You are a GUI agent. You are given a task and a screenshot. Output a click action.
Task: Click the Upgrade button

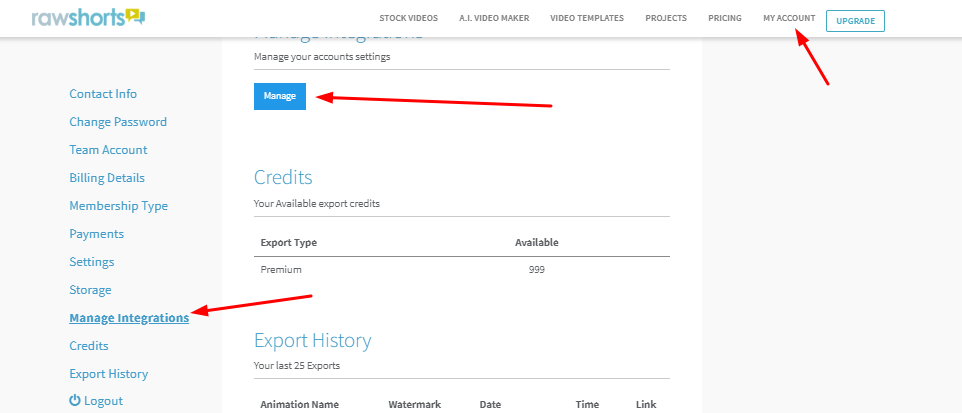[855, 21]
